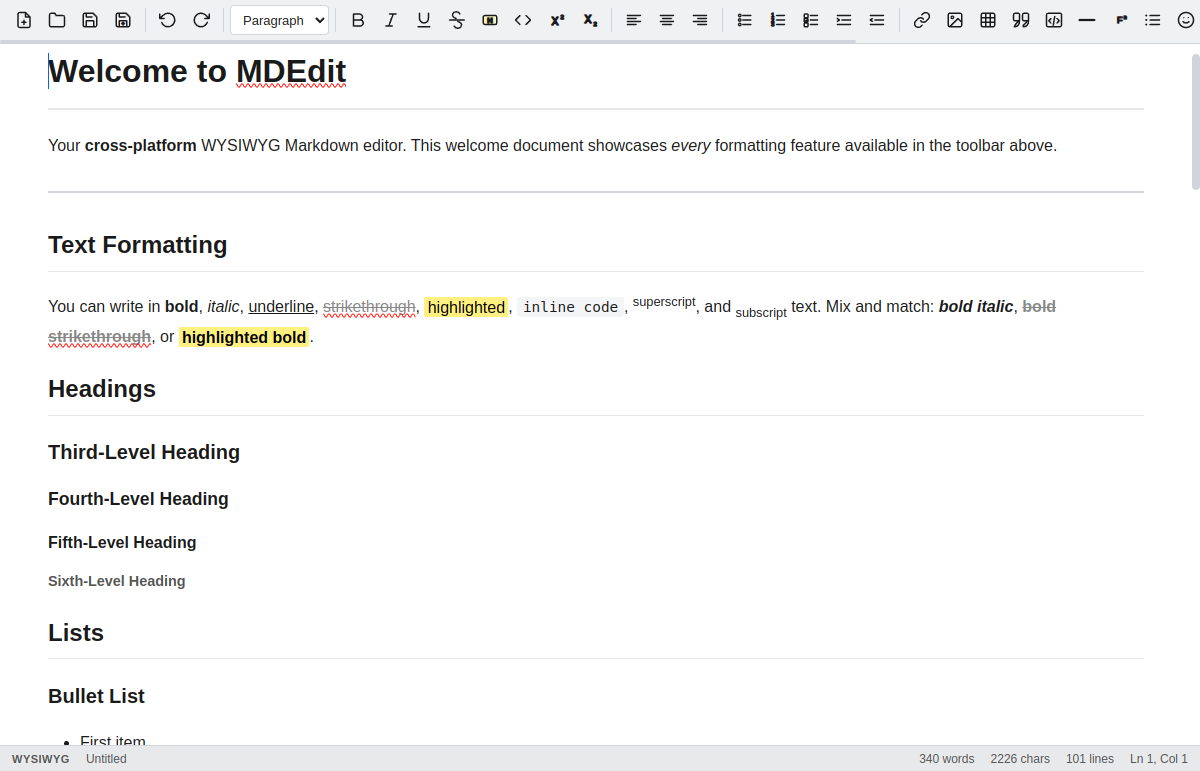
Task: Redo the last undone edit
Action: coord(201,20)
